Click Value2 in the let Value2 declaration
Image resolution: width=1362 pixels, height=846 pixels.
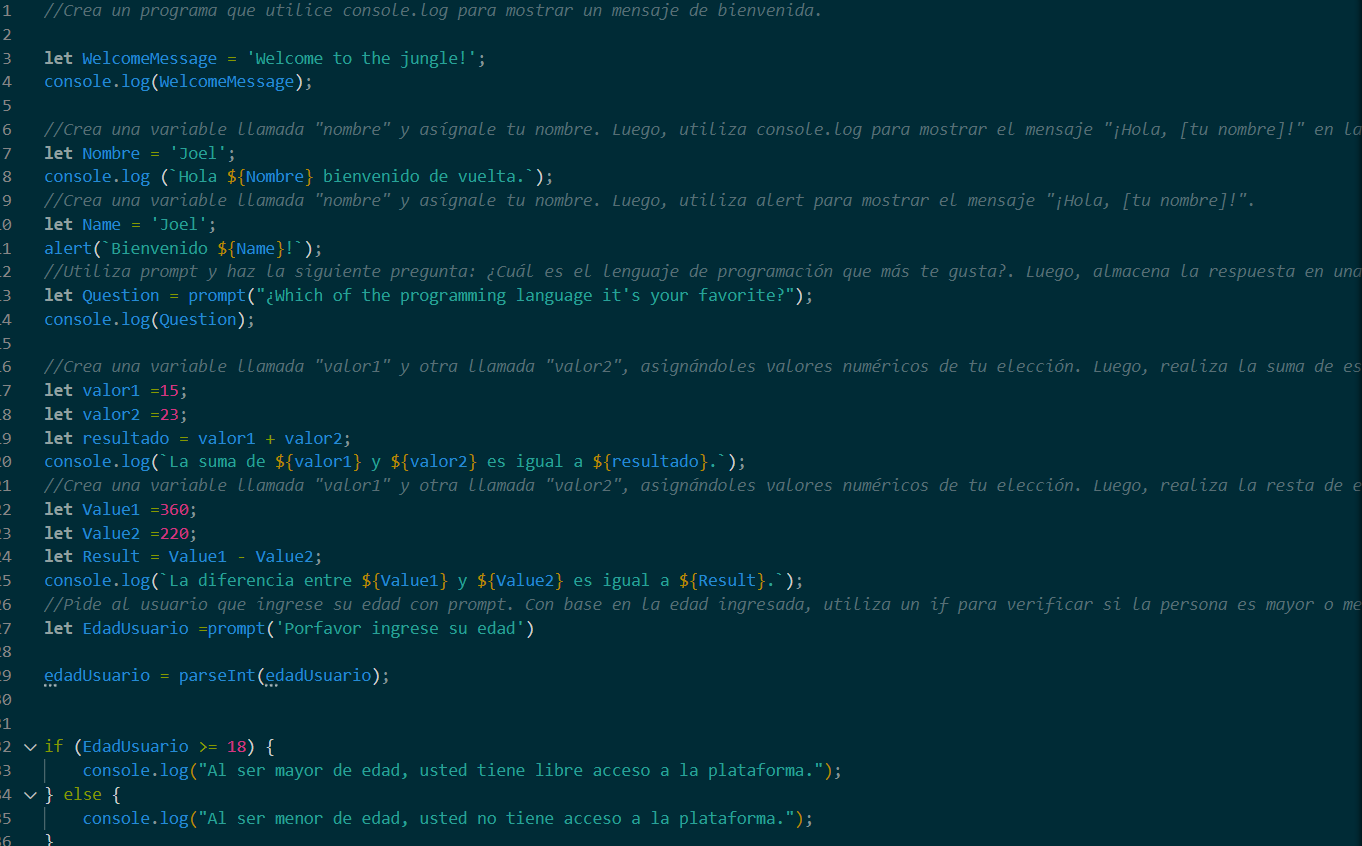click(111, 533)
